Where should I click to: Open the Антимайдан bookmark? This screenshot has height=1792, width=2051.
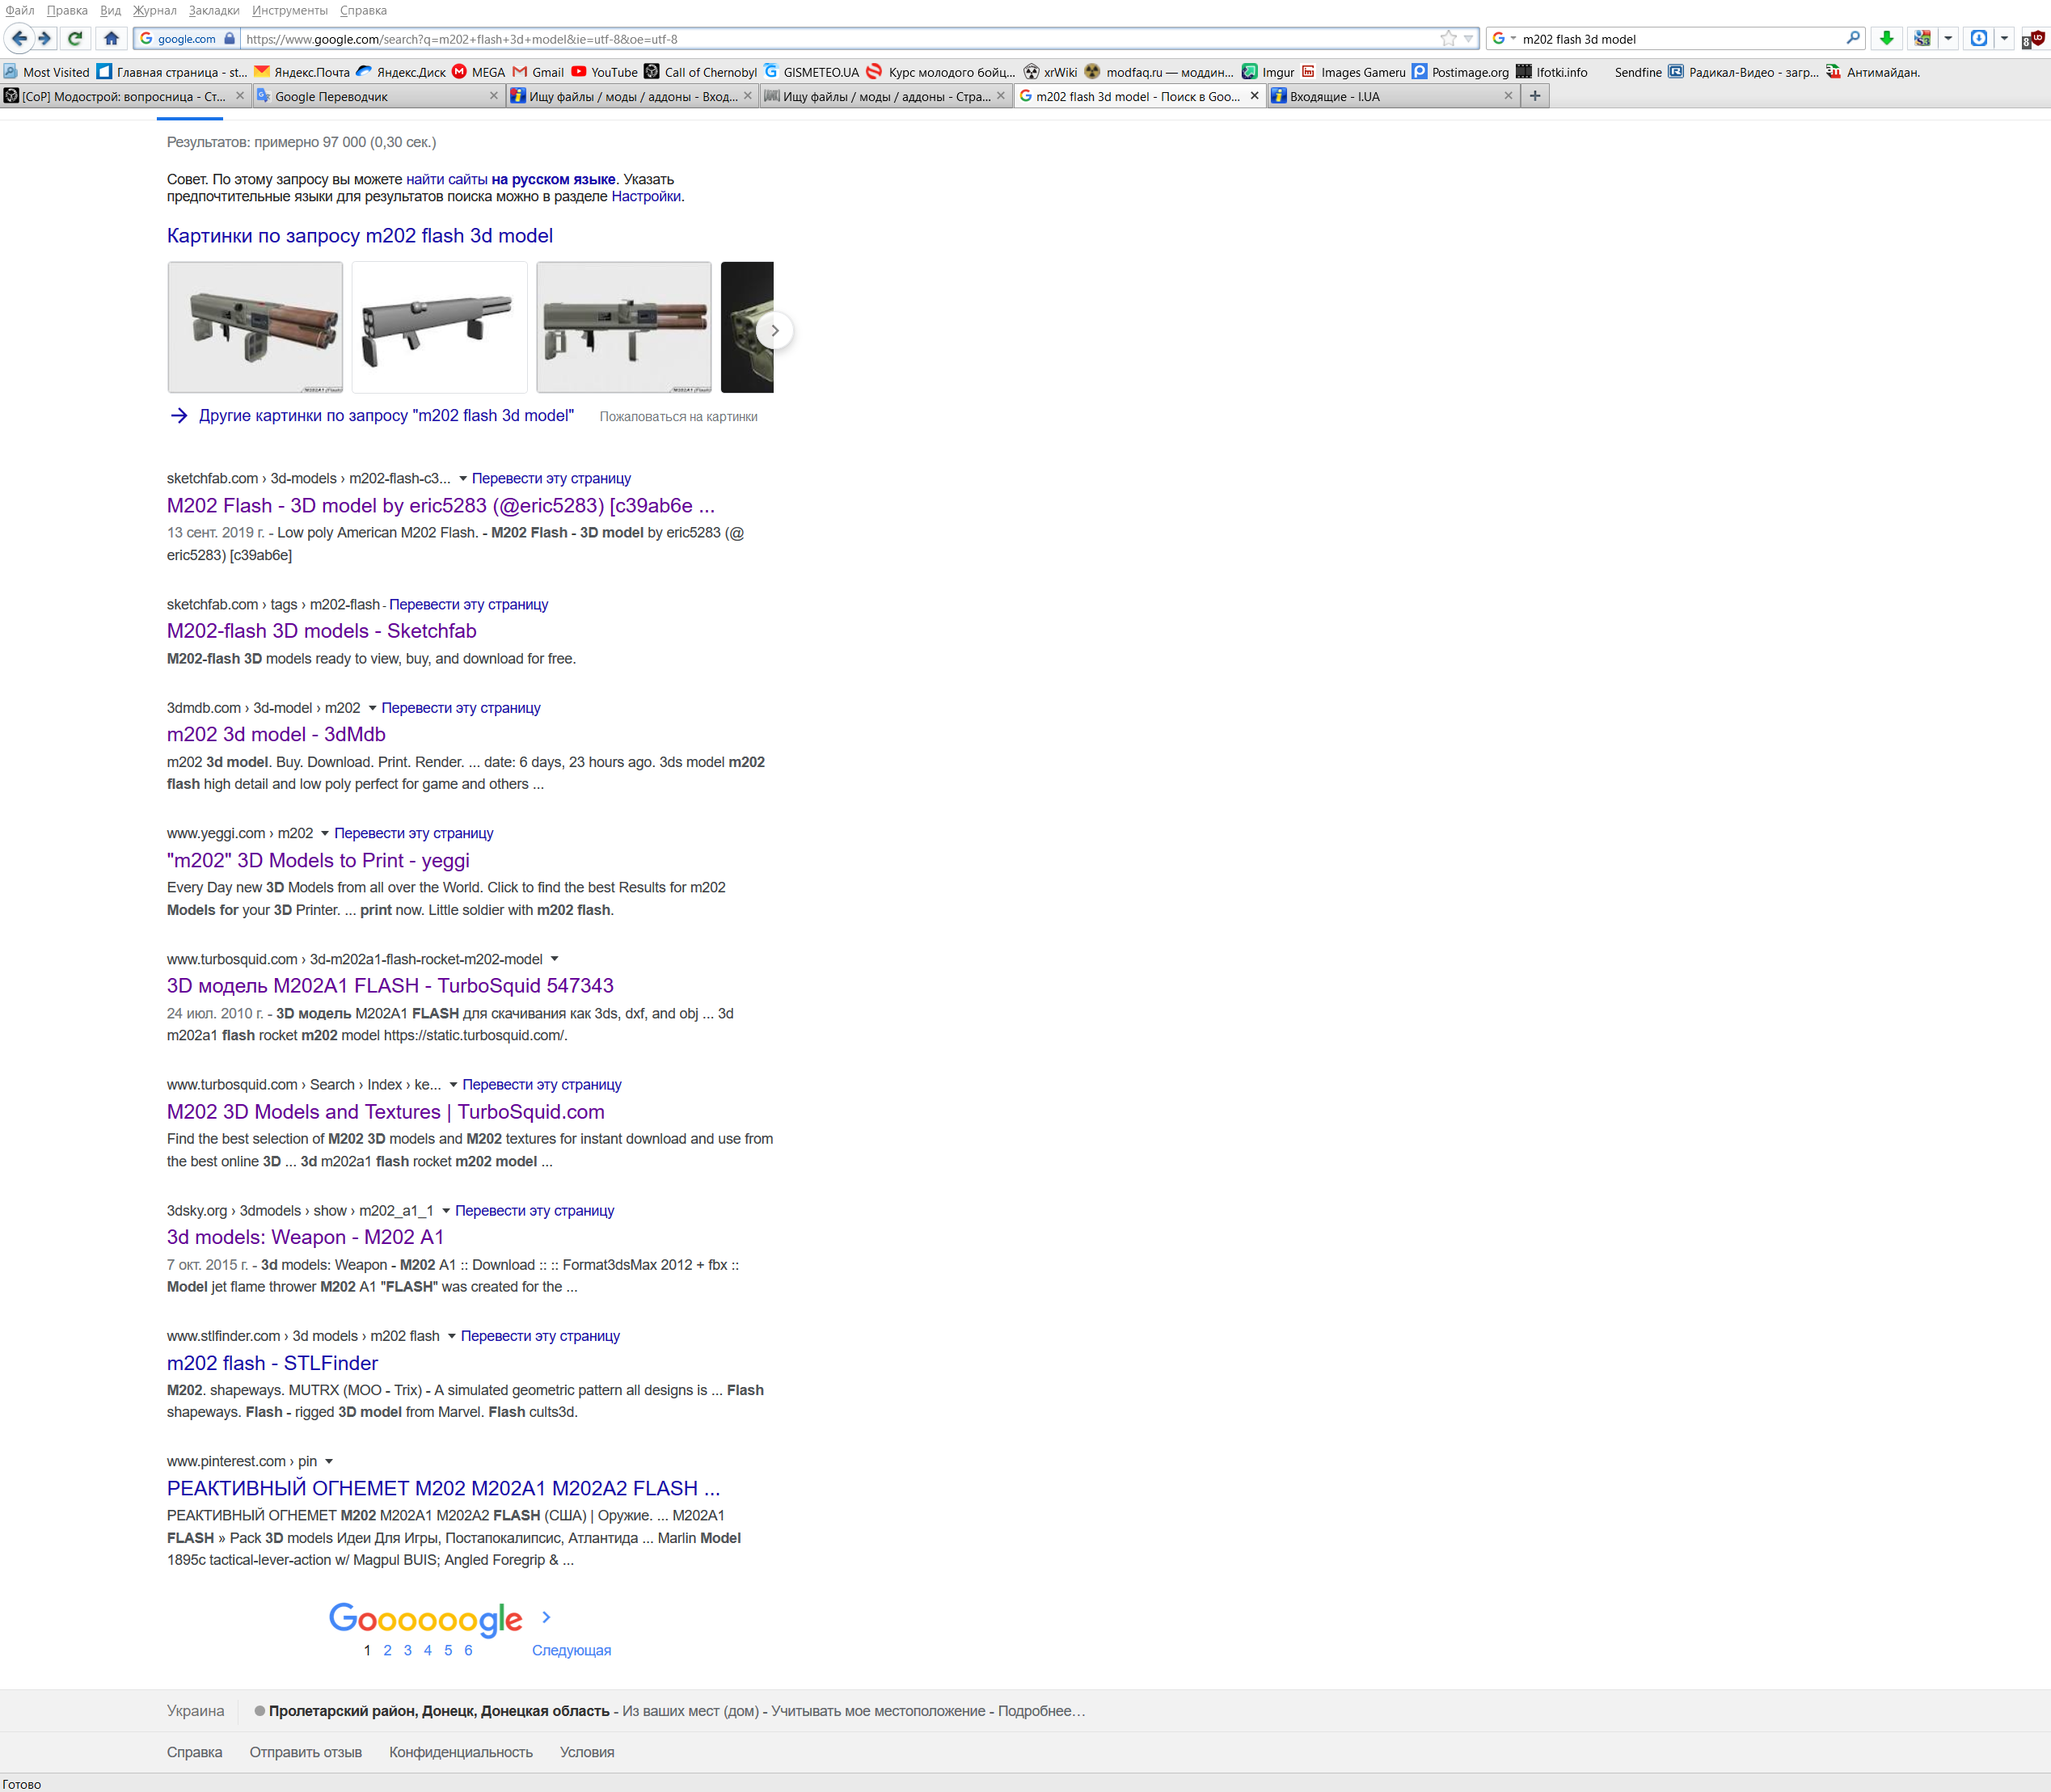[1872, 72]
